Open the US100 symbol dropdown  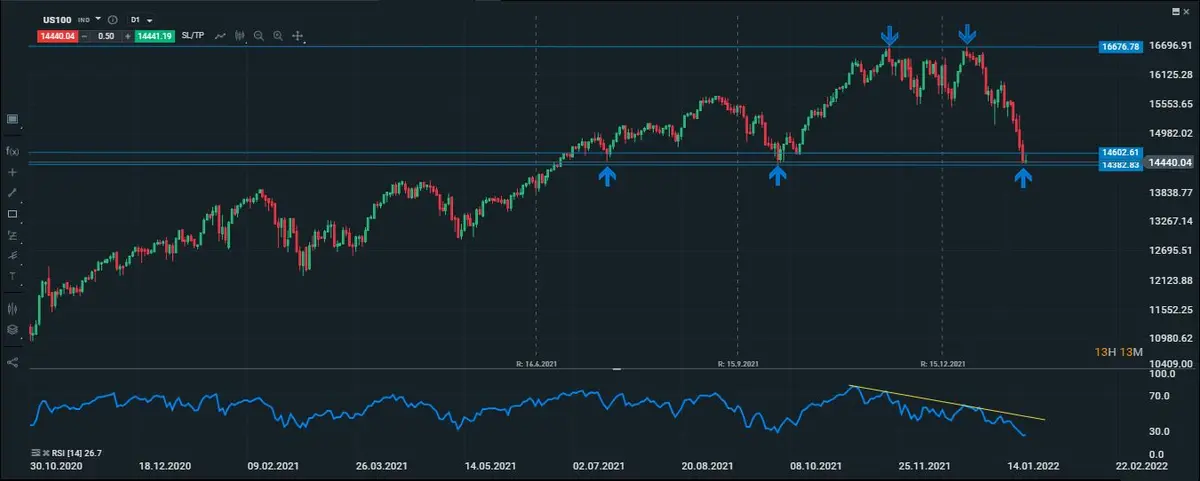click(x=98, y=20)
